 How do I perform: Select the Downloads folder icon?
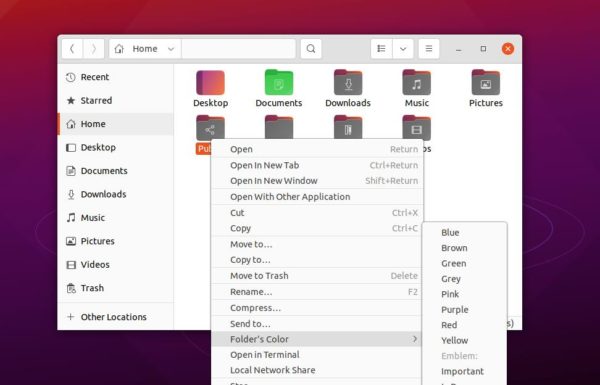[x=348, y=82]
